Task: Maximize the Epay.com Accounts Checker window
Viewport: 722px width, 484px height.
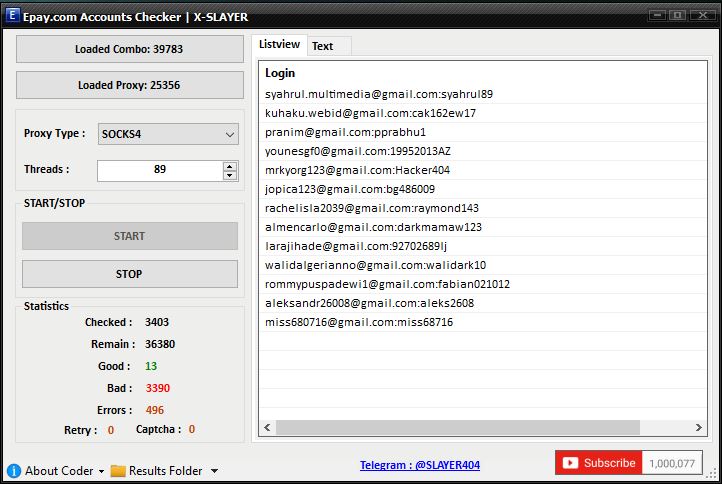Action: coord(677,15)
